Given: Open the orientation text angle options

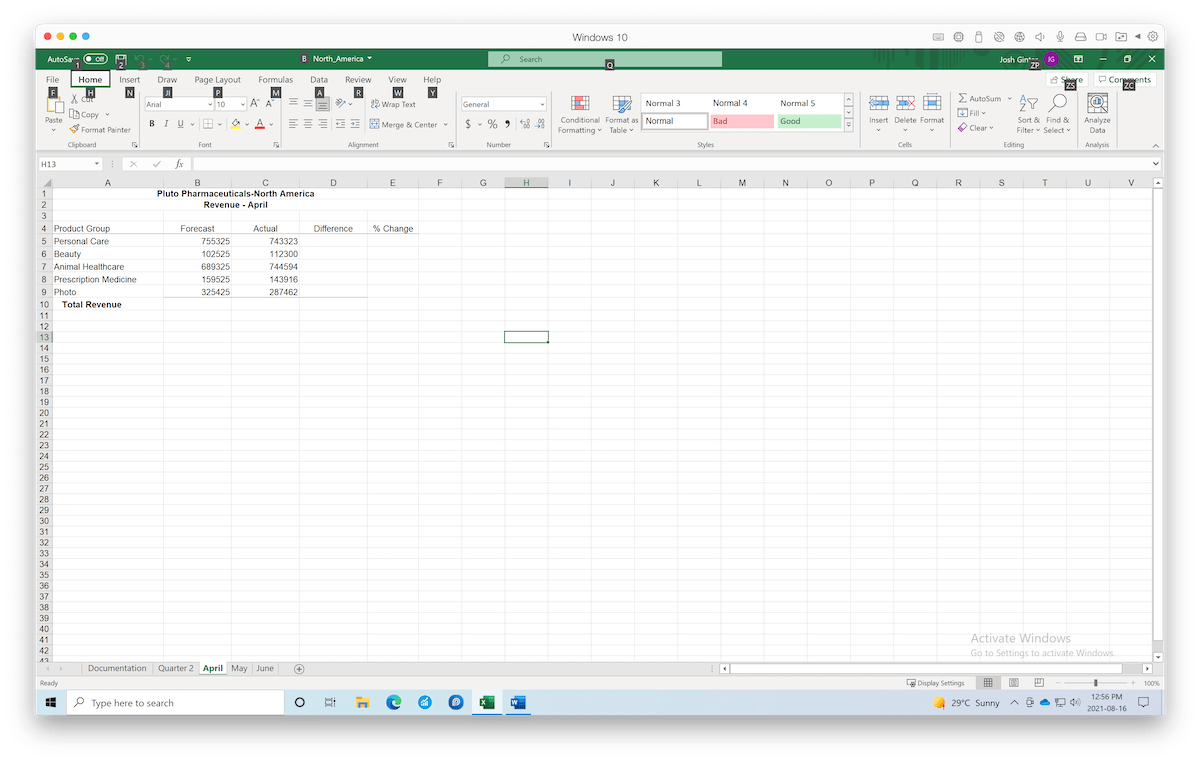Looking at the screenshot, I should pos(343,104).
